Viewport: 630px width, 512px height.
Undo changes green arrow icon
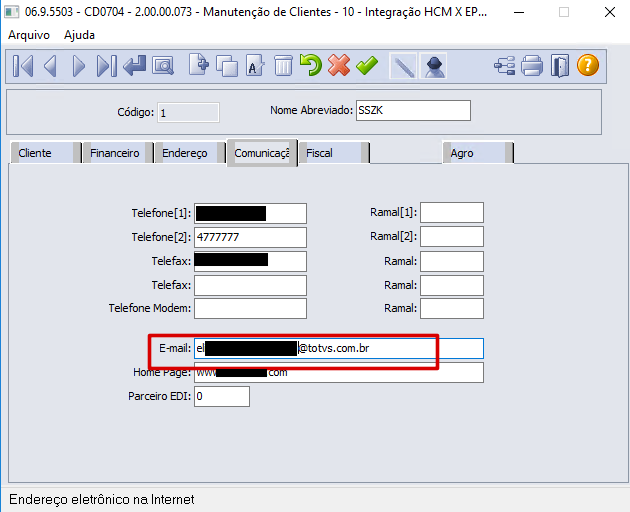click(x=311, y=65)
